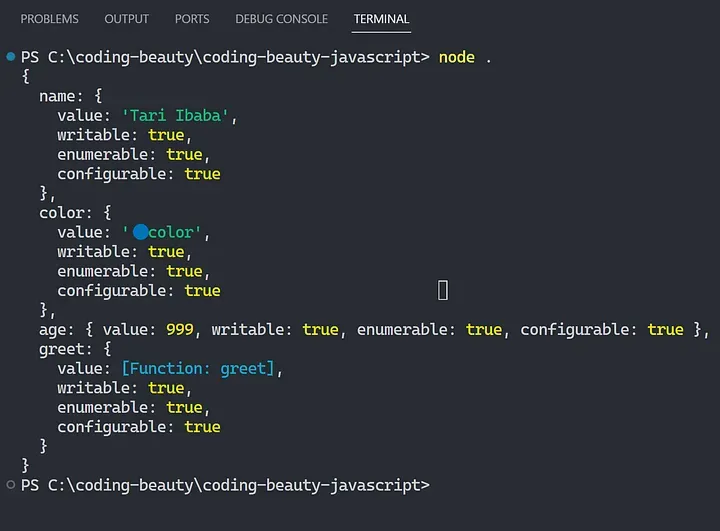Switch to the PROBLEMS tab
Screen dimensions: 720x531
[50, 19]
